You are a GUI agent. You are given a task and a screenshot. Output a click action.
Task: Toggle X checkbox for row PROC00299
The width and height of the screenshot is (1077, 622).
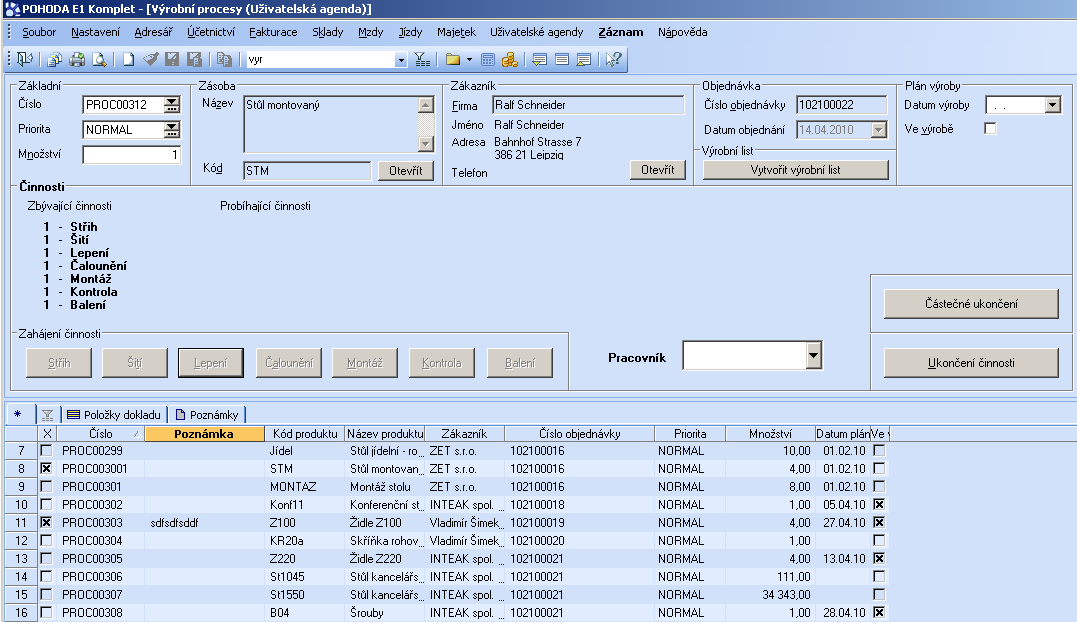coord(46,450)
